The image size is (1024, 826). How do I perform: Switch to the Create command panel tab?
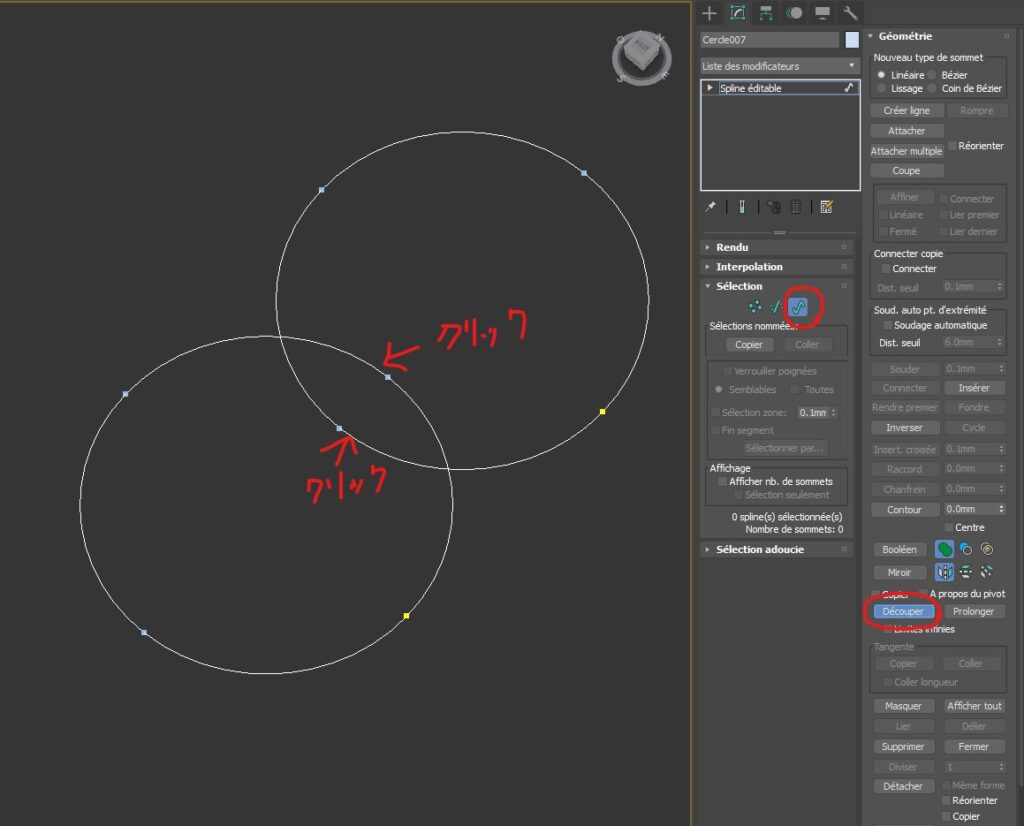click(x=709, y=13)
